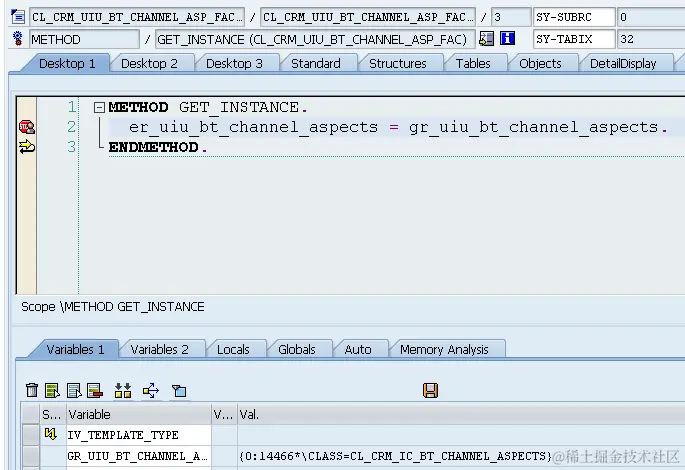Select the Auto tab
The height and width of the screenshot is (470, 685).
click(358, 349)
